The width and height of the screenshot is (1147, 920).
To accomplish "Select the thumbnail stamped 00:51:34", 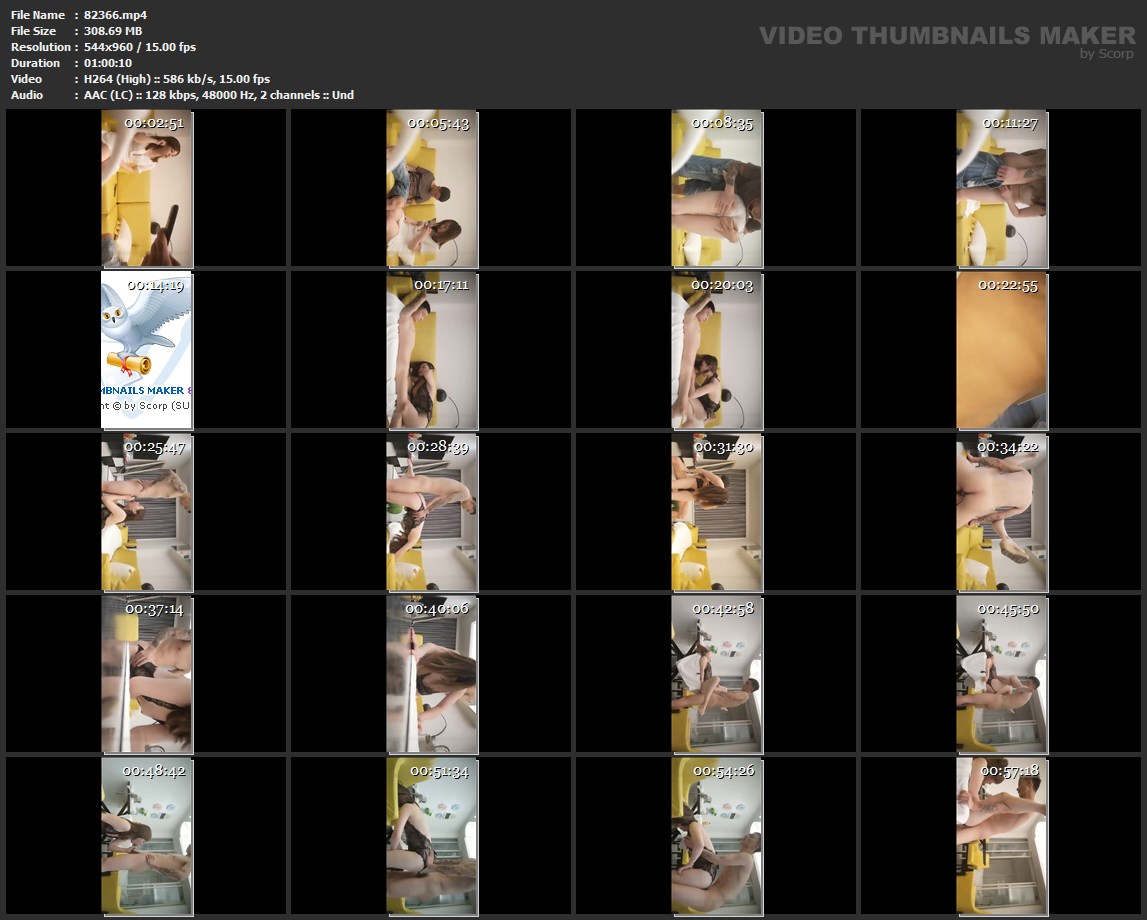I will [432, 837].
